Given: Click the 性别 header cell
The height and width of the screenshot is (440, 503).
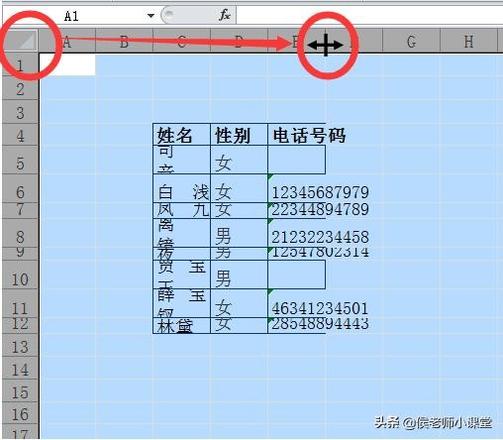Looking at the screenshot, I should [x=239, y=134].
